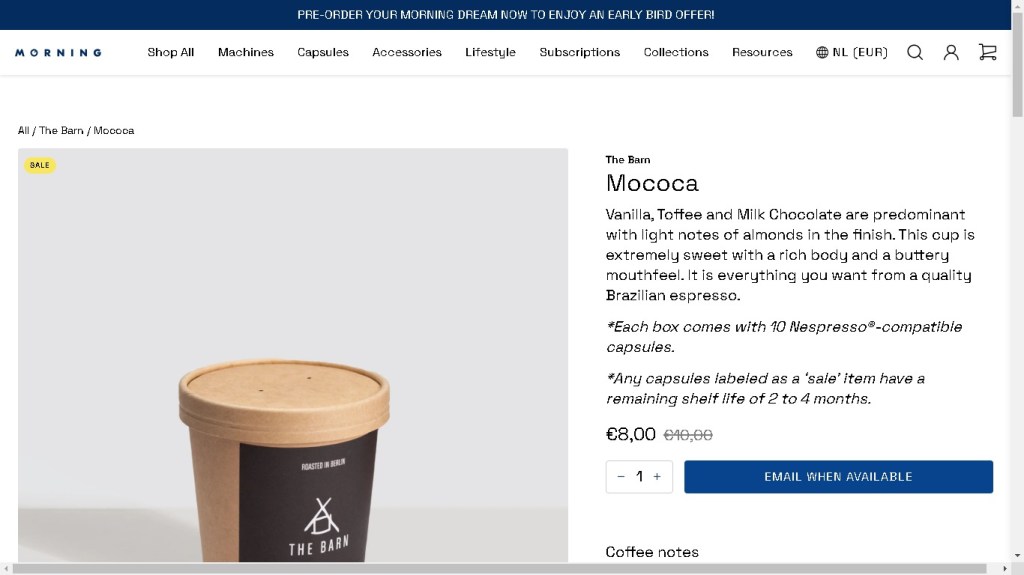Open the Resources menu
This screenshot has height=575, width=1024.
pyautogui.click(x=762, y=53)
